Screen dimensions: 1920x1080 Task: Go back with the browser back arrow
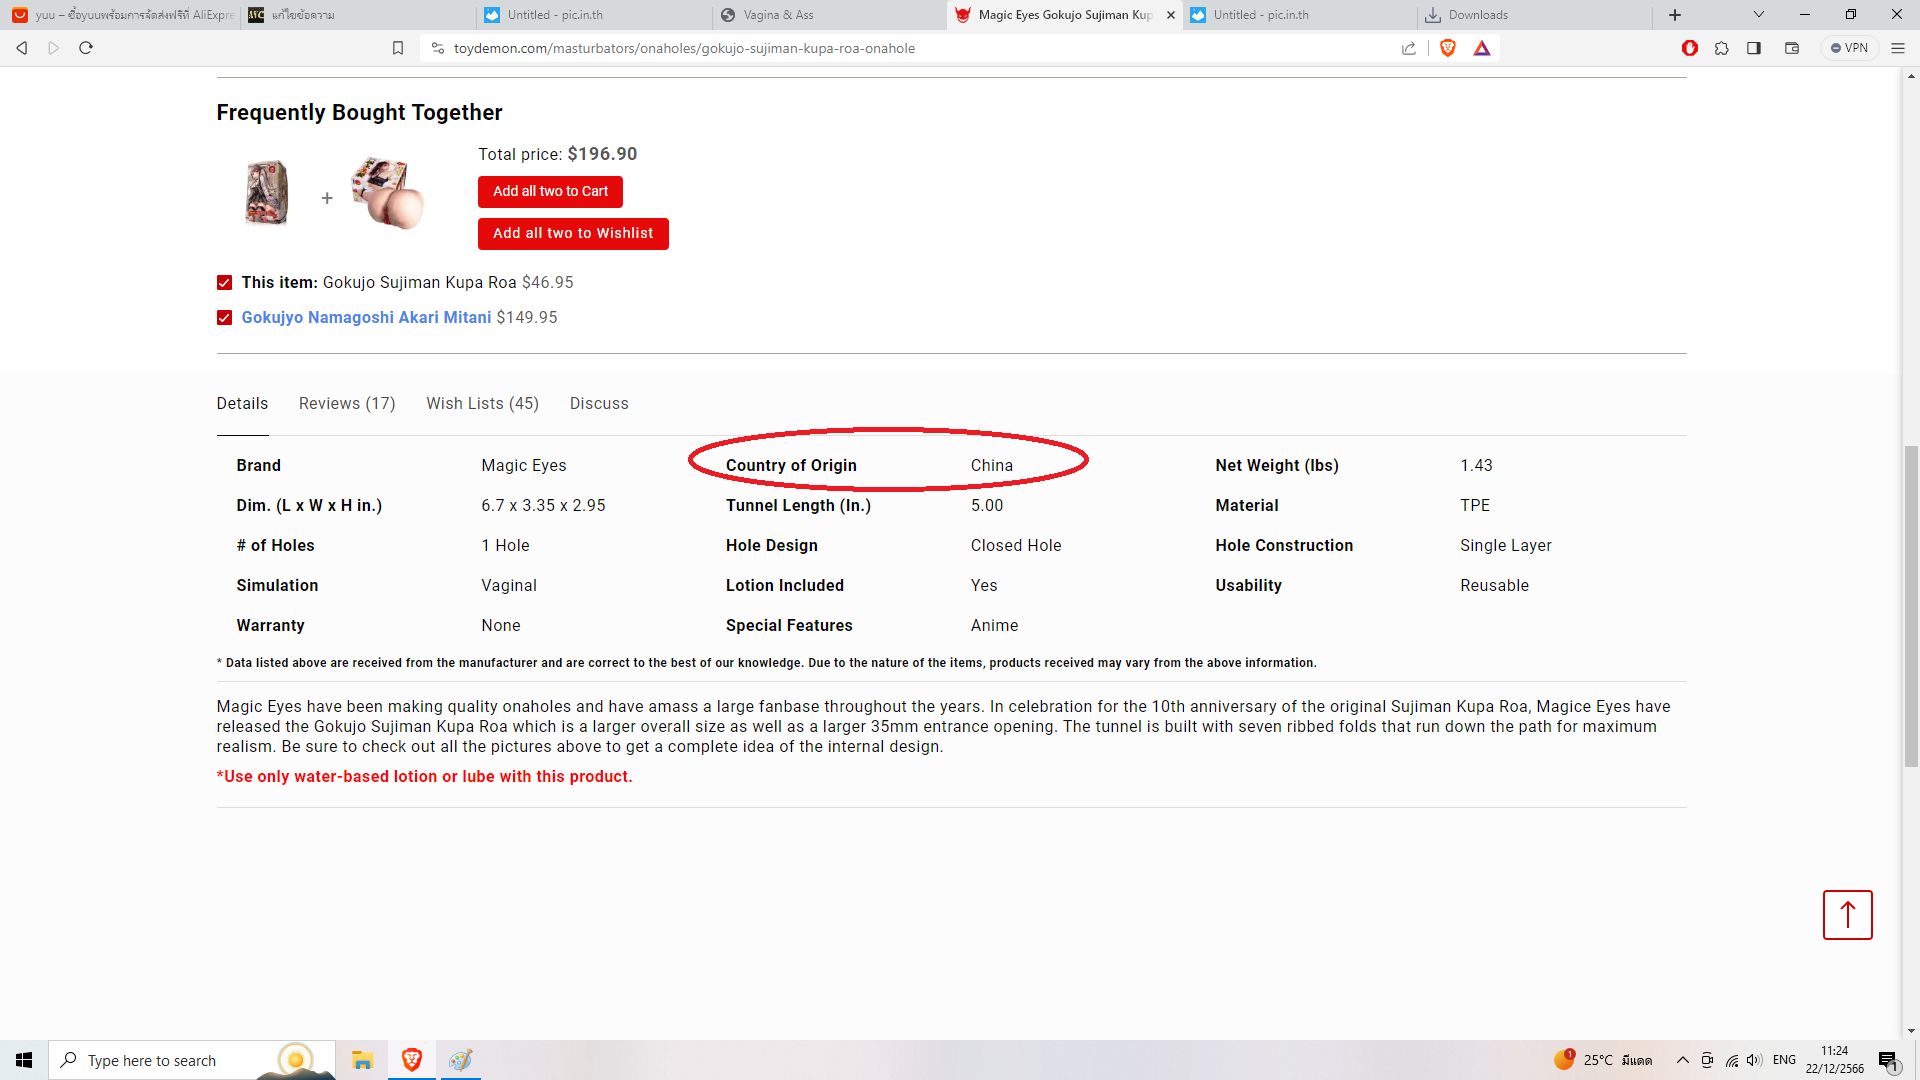[21, 48]
